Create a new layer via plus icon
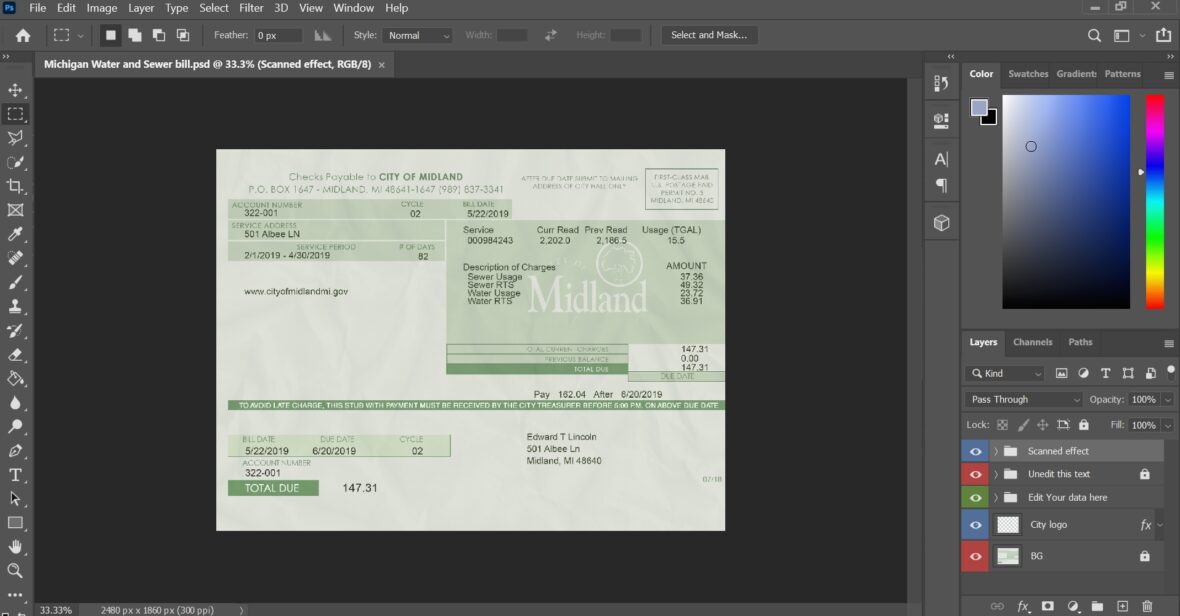Image resolution: width=1180 pixels, height=616 pixels. [1122, 606]
